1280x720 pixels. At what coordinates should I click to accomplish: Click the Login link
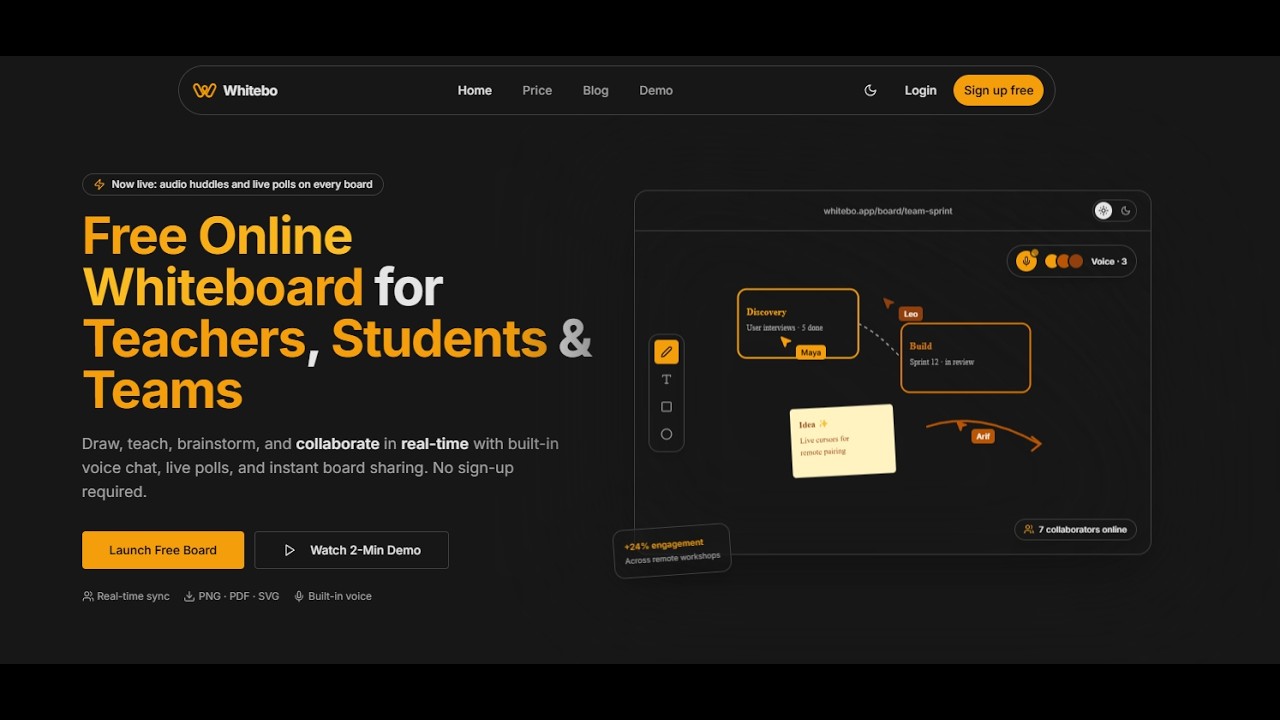click(921, 90)
